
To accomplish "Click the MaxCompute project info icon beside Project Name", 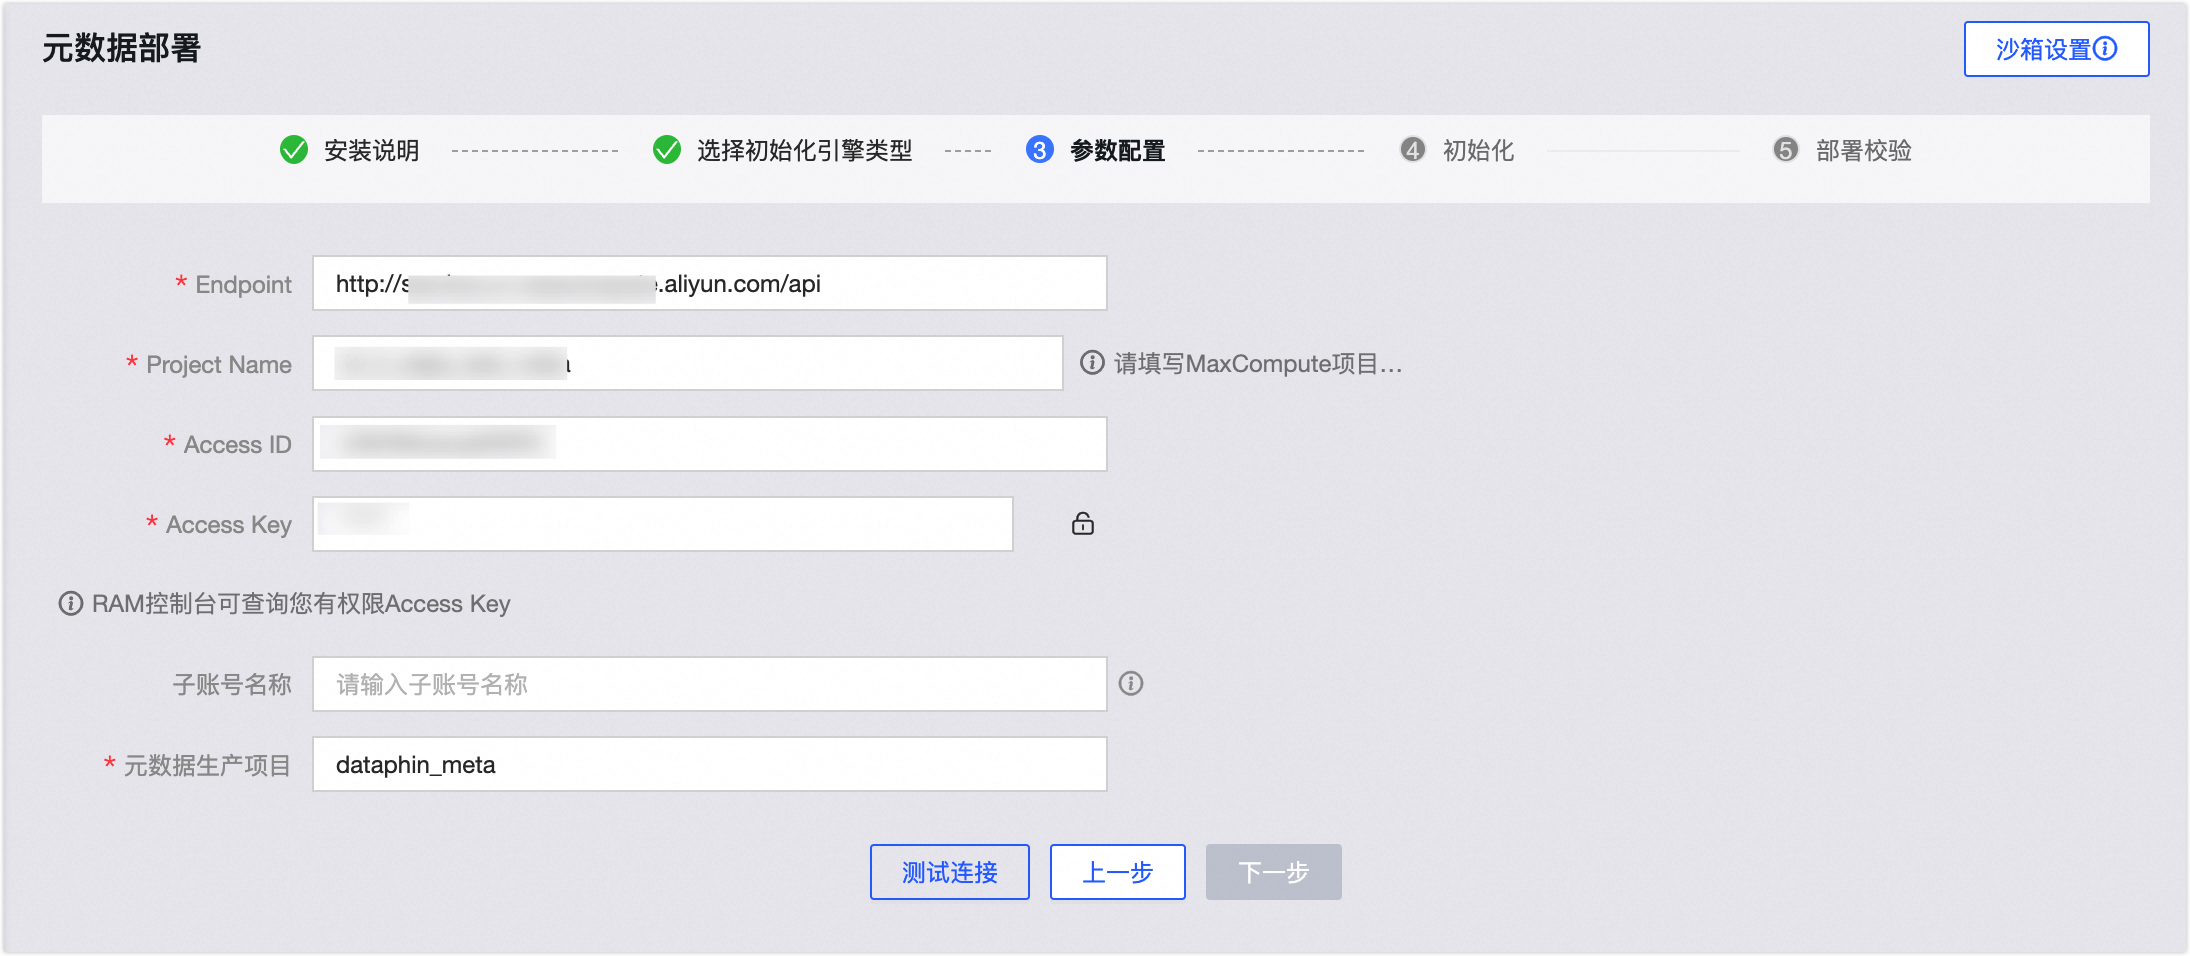I will click(x=1092, y=363).
